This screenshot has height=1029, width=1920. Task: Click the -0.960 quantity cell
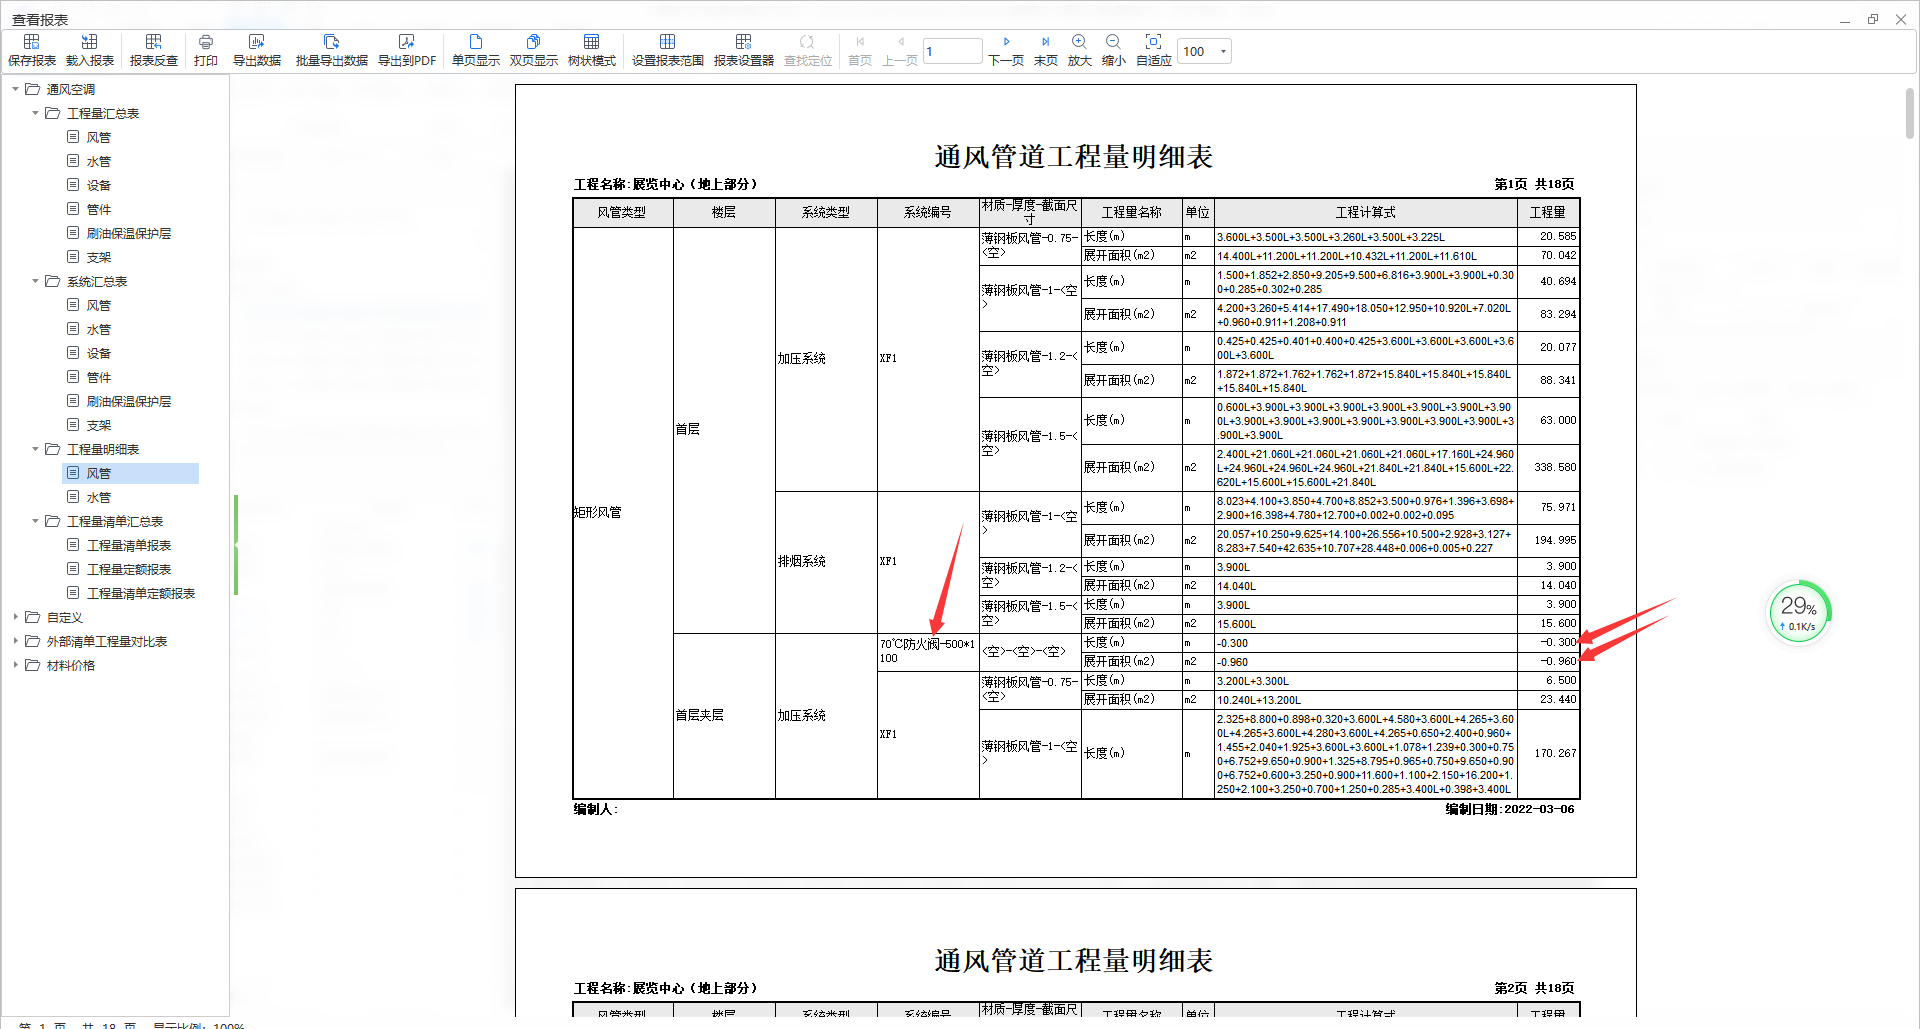[x=1548, y=661]
